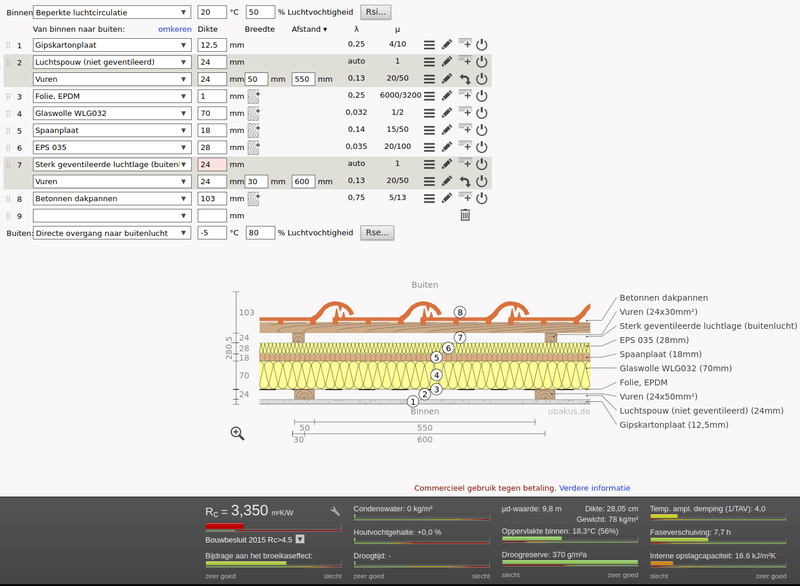Toggle the power icon for EPS 035 layer
The width and height of the screenshot is (800, 586).
pyautogui.click(x=481, y=147)
